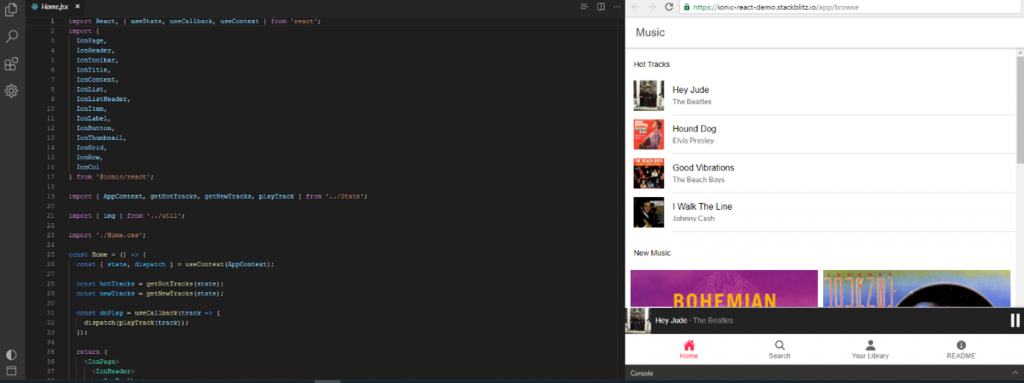Toggle the light/dark theme icon
1024x383 pixels.
pos(11,355)
